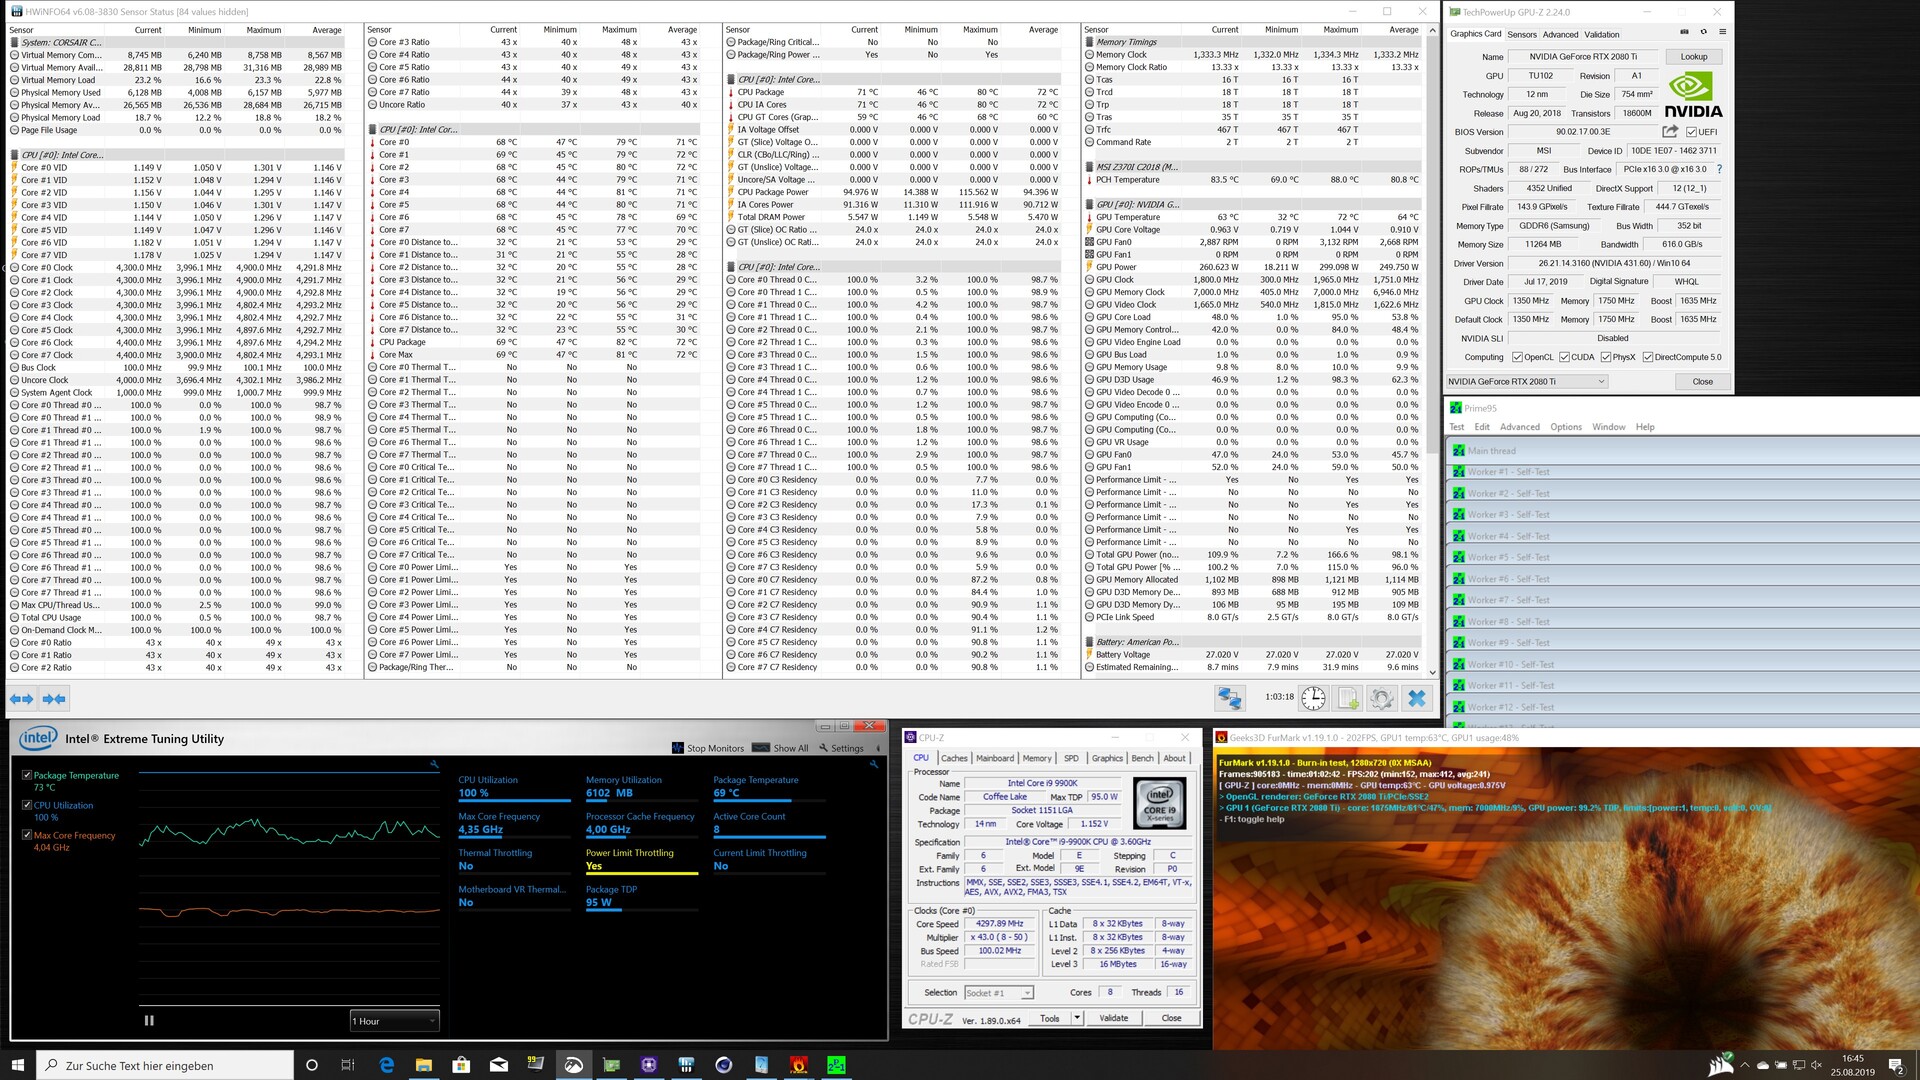The image size is (1920, 1080).
Task: Open Socket #1 selection dropdown in CPU-Z
Action: (998, 993)
